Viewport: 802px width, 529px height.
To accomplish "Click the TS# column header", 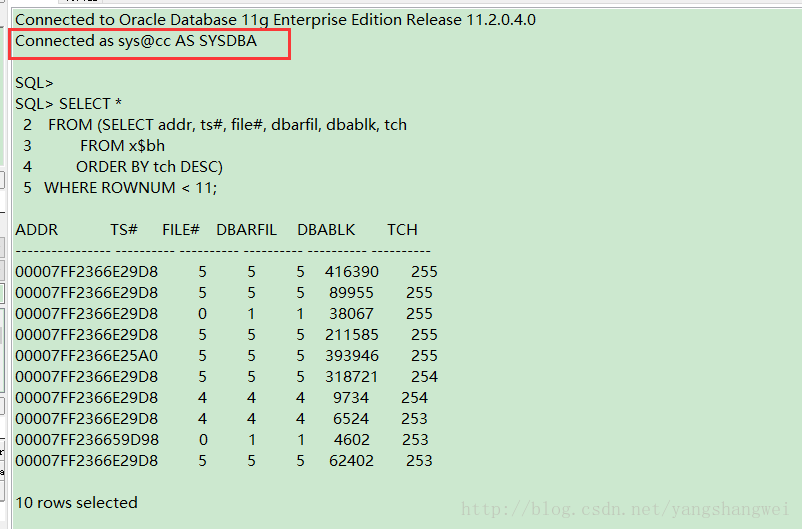I will coord(124,230).
